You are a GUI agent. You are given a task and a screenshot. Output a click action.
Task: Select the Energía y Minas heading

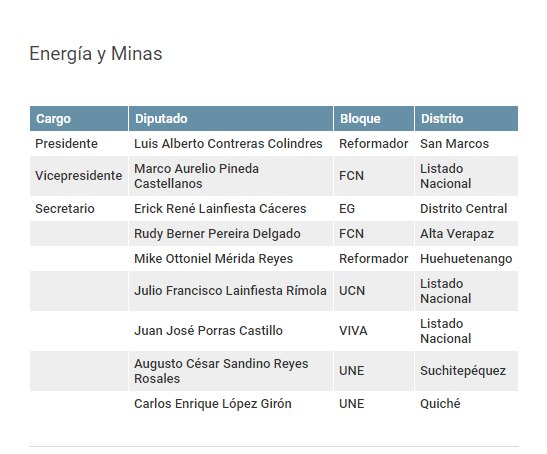[96, 54]
